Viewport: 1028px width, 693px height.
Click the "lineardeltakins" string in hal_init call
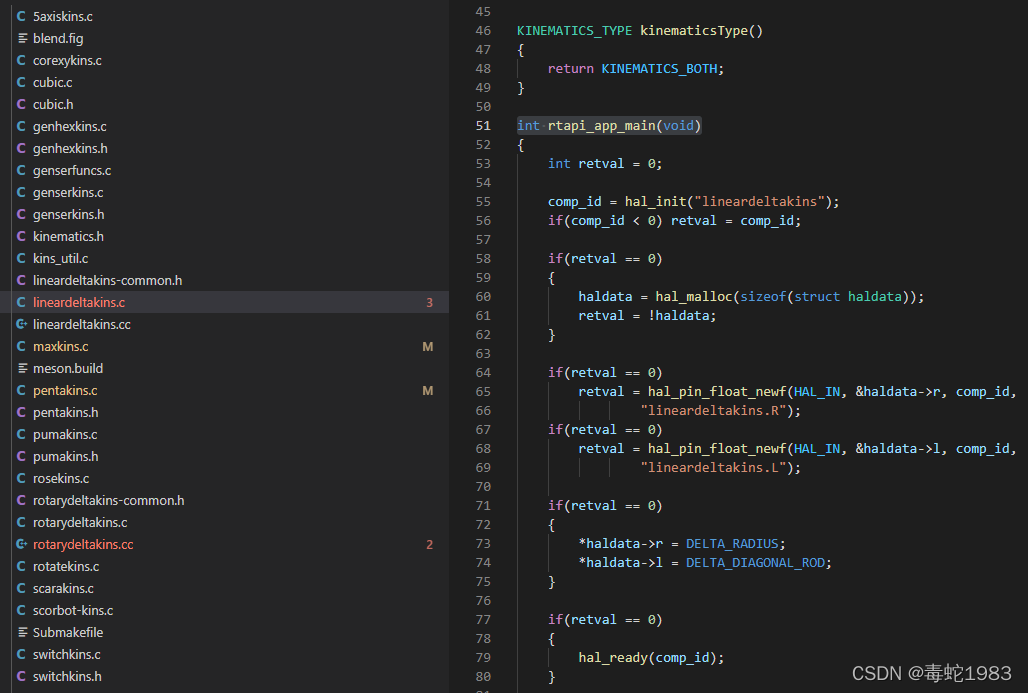pyautogui.click(x=759, y=201)
